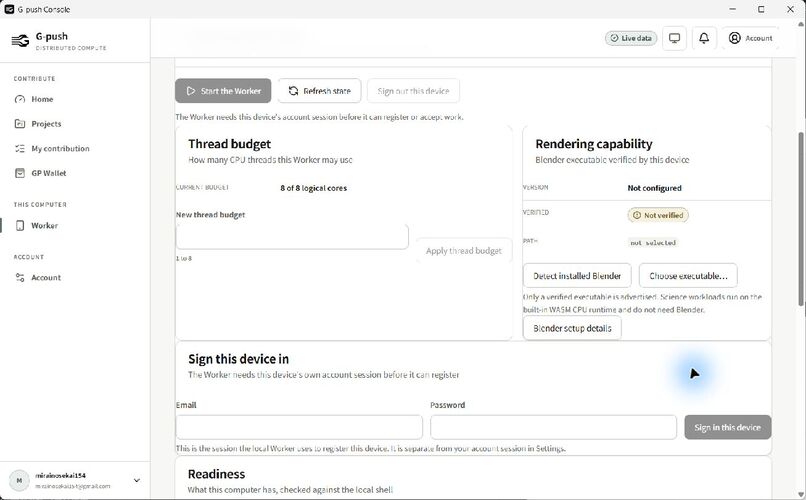
Task: Click the Rendering capability heading
Action: pyautogui.click(x=594, y=144)
